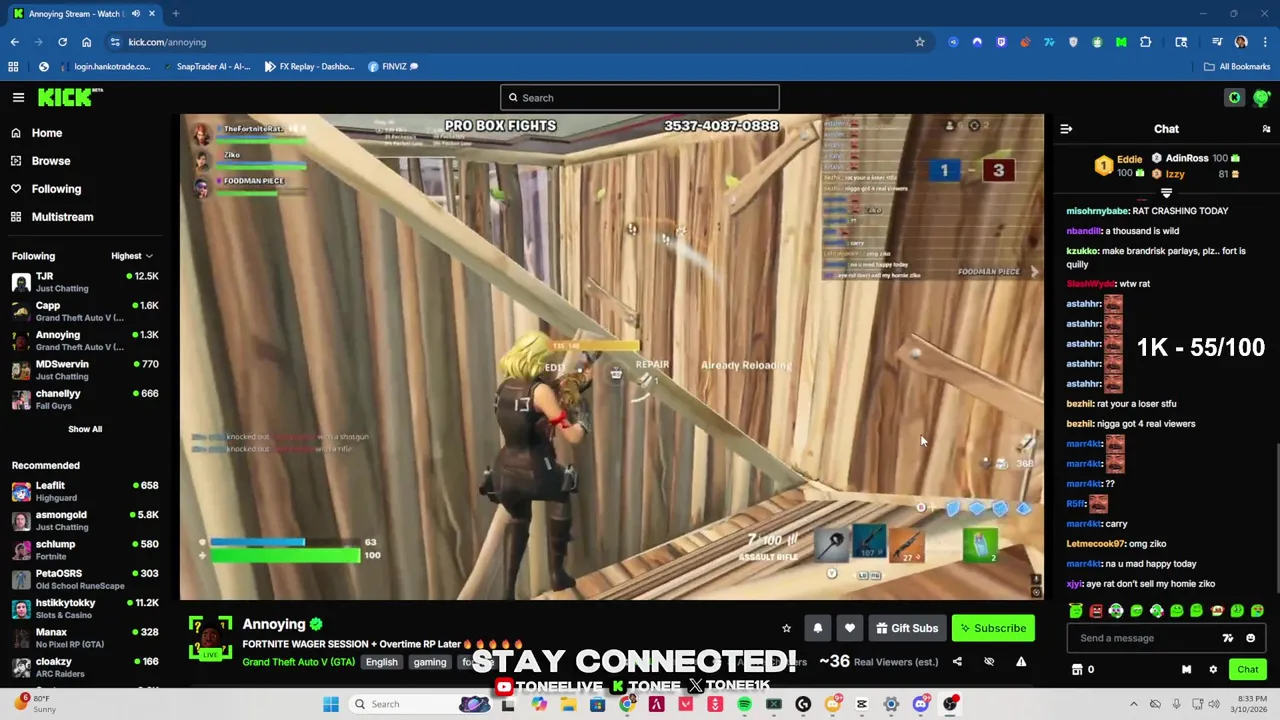Click the green Subscribe button

click(993, 628)
